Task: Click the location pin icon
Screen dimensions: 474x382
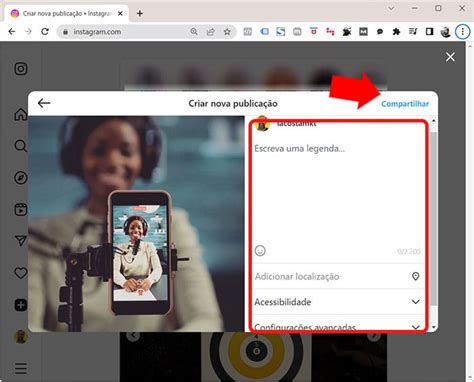Action: coord(416,276)
